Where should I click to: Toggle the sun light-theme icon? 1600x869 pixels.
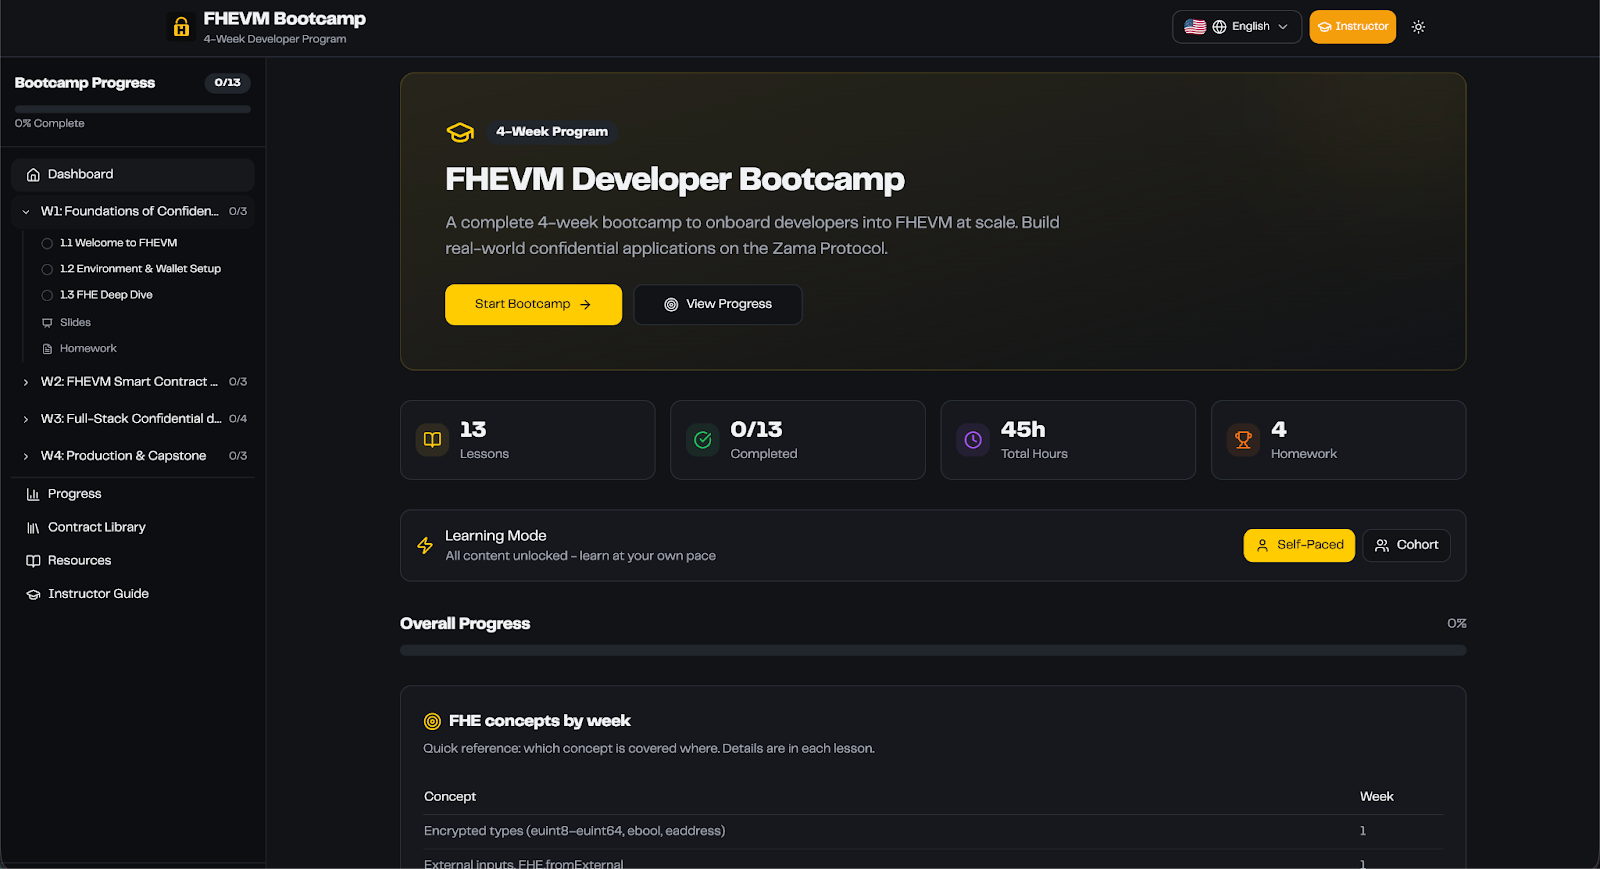[1418, 27]
